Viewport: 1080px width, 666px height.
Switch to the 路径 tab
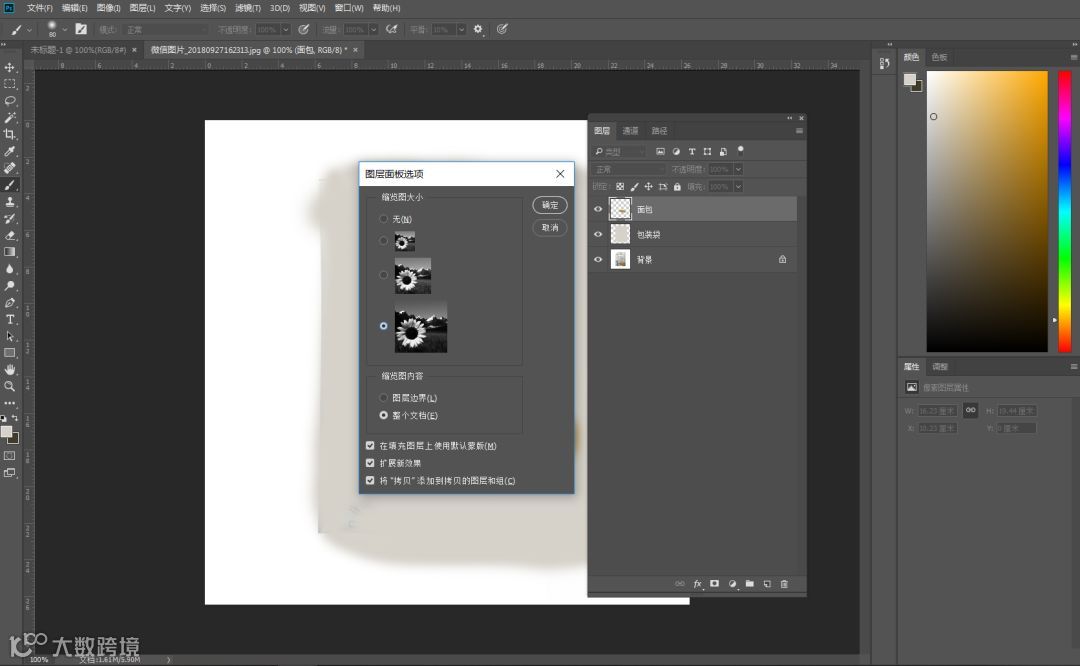point(659,130)
